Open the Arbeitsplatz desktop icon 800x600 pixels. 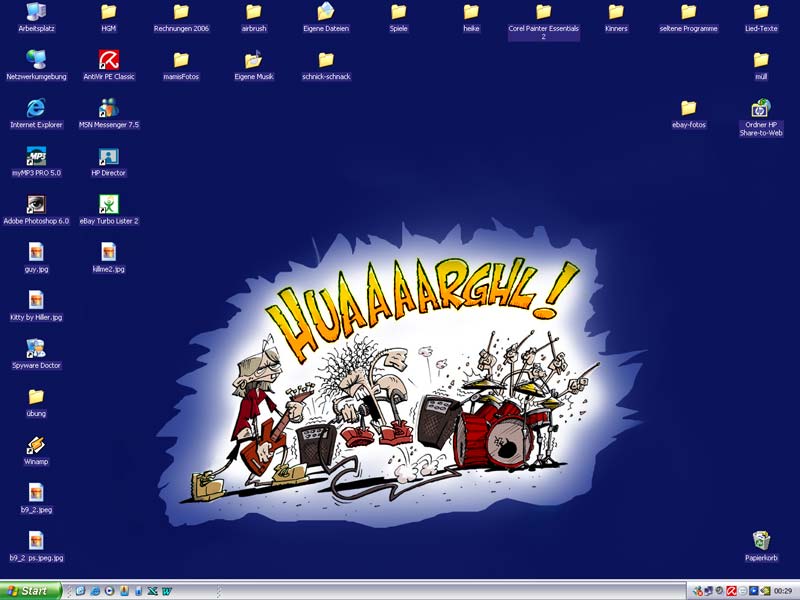(36, 13)
